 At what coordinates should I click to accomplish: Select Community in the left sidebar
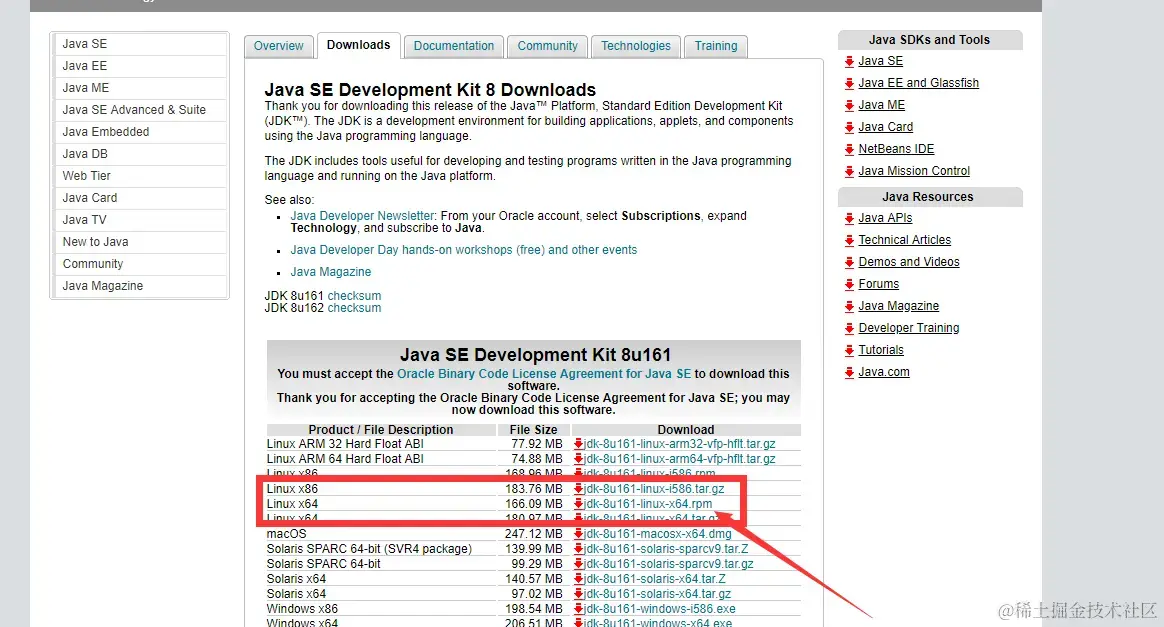pyautogui.click(x=140, y=264)
